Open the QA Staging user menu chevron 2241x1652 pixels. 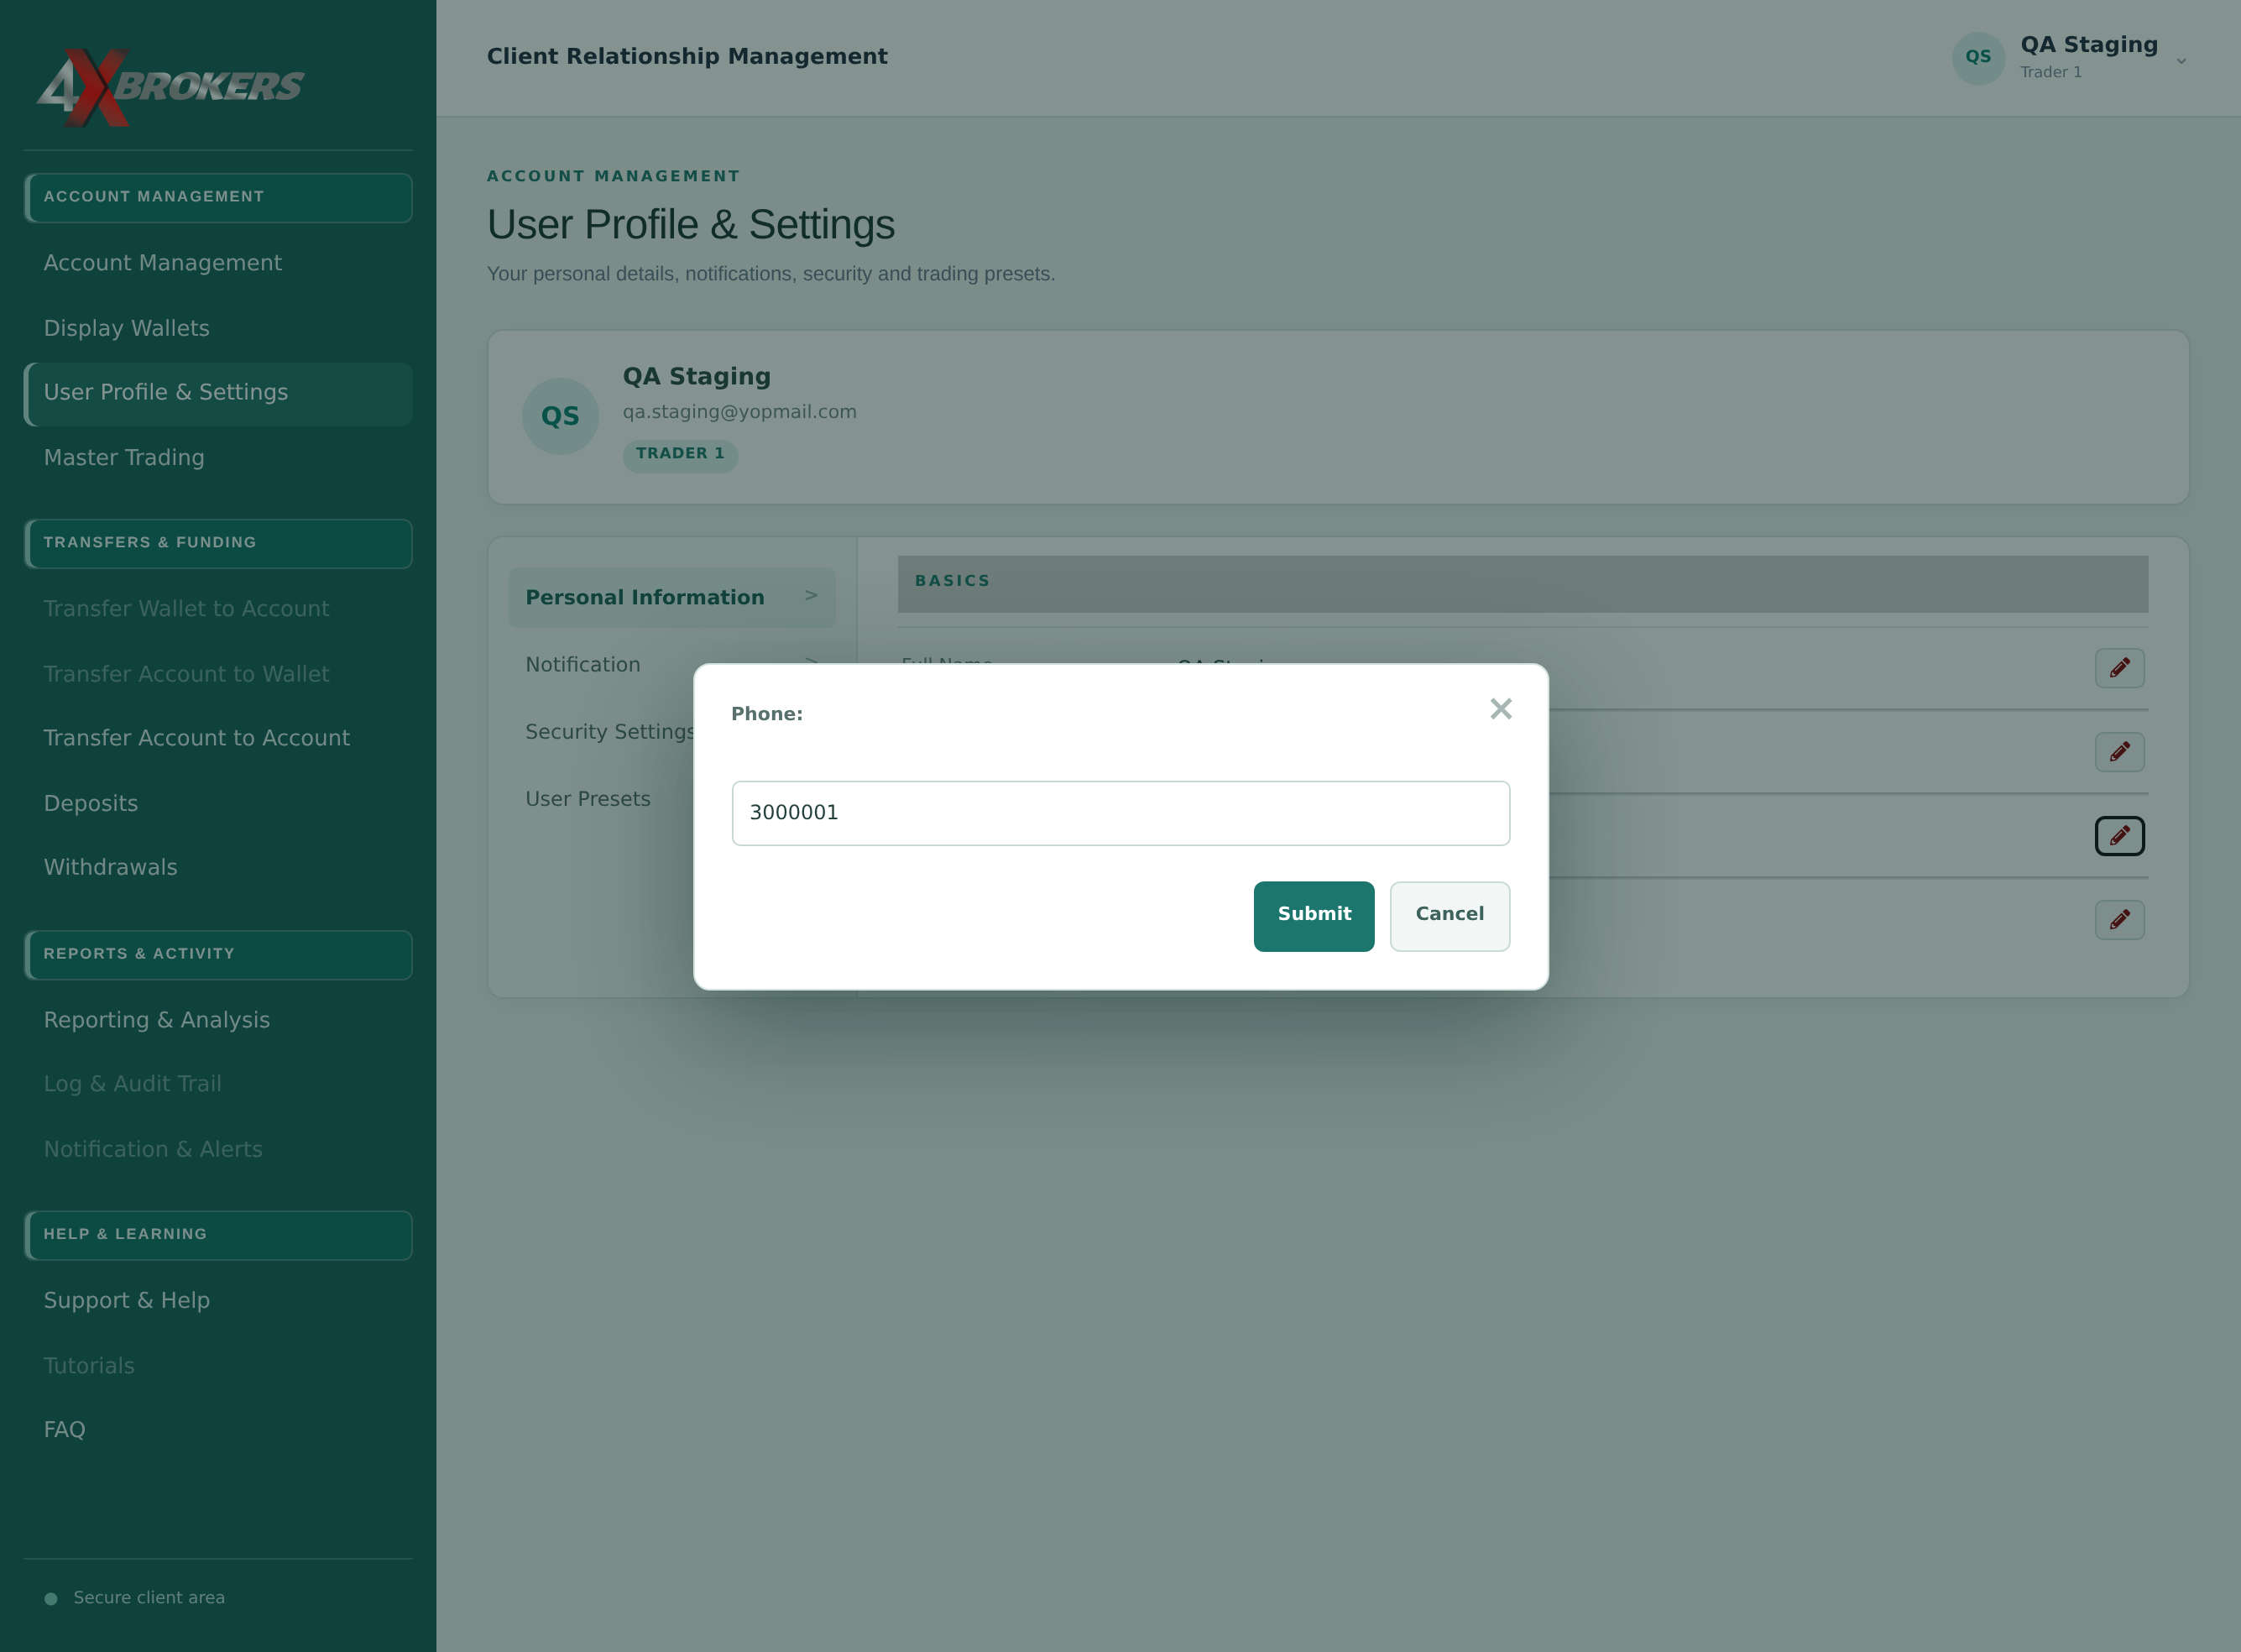coord(2181,61)
